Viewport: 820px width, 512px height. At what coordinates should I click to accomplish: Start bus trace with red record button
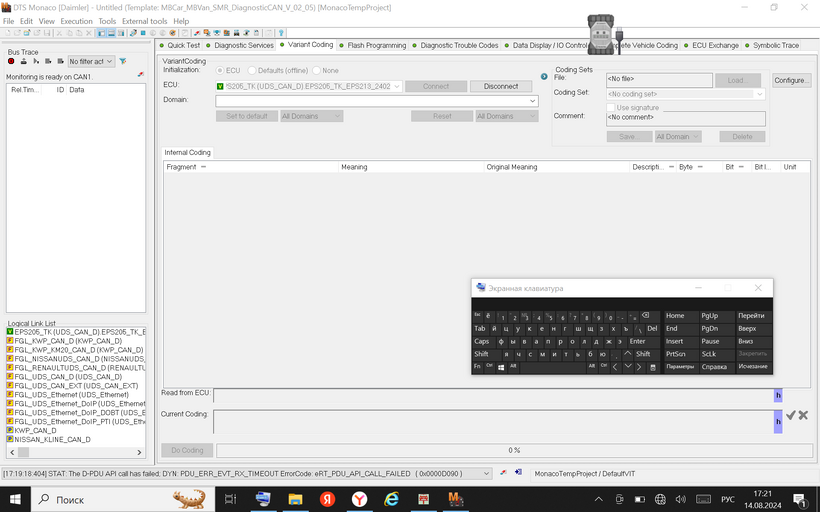coord(11,61)
